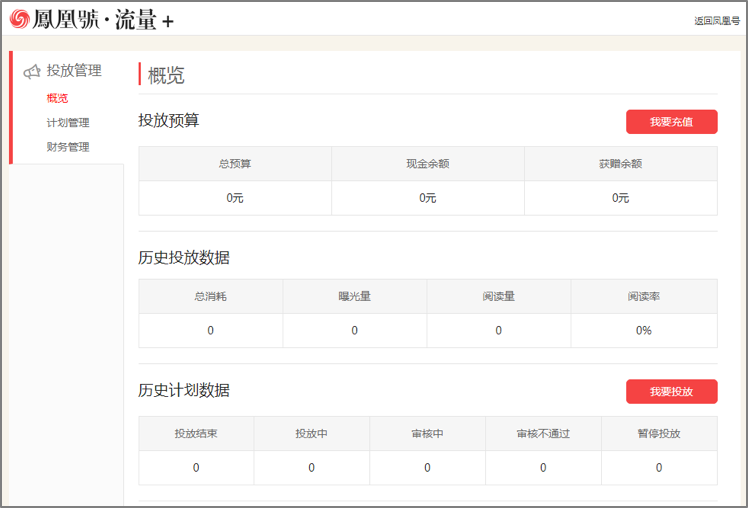Image resolution: width=748 pixels, height=508 pixels.
Task: Click the megaphone icon beside 投放管理
Action: tap(32, 71)
